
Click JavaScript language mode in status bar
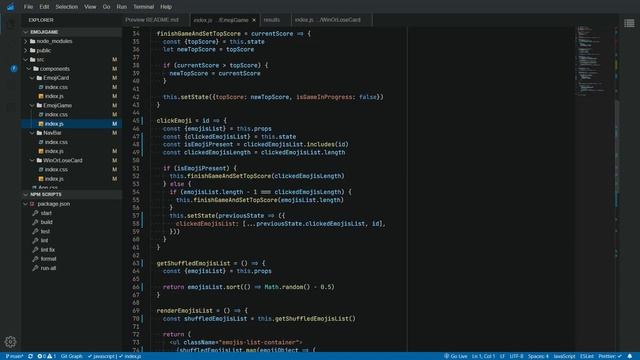point(564,356)
